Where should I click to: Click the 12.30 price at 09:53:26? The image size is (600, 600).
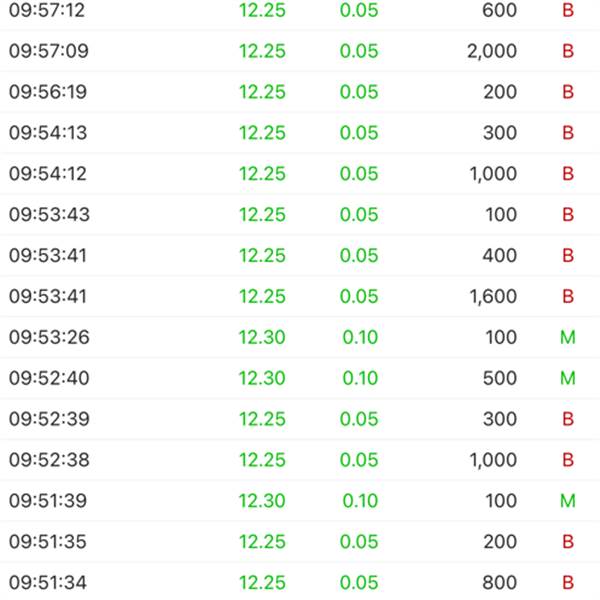[262, 338]
